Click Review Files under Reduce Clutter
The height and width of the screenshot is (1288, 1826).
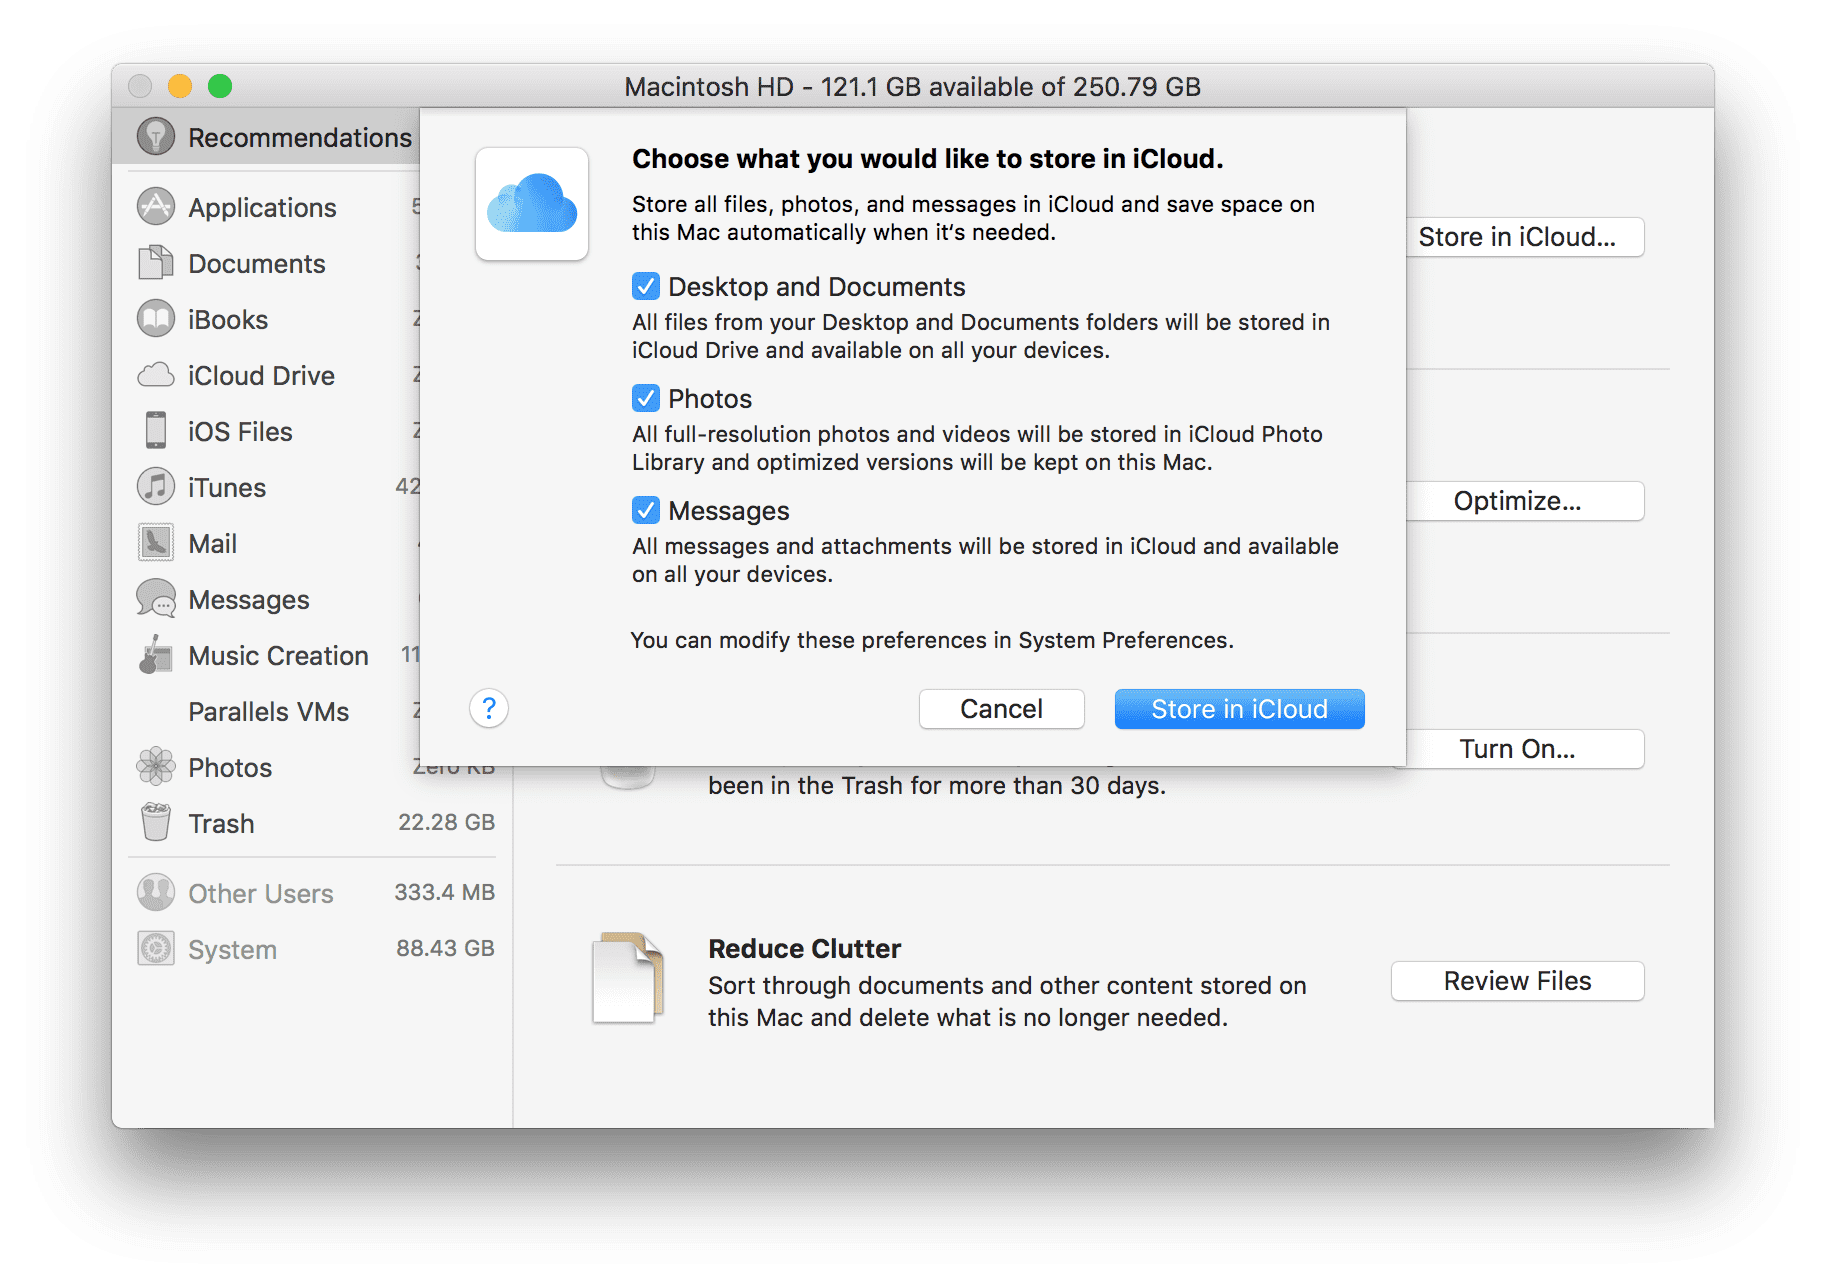[x=1516, y=980]
